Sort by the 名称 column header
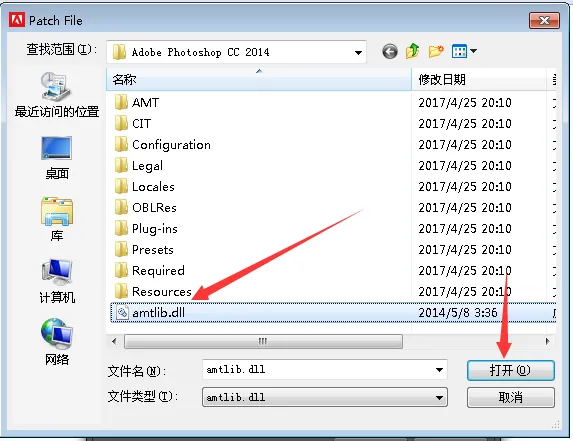Screen dimensions: 573x441 click(259, 79)
